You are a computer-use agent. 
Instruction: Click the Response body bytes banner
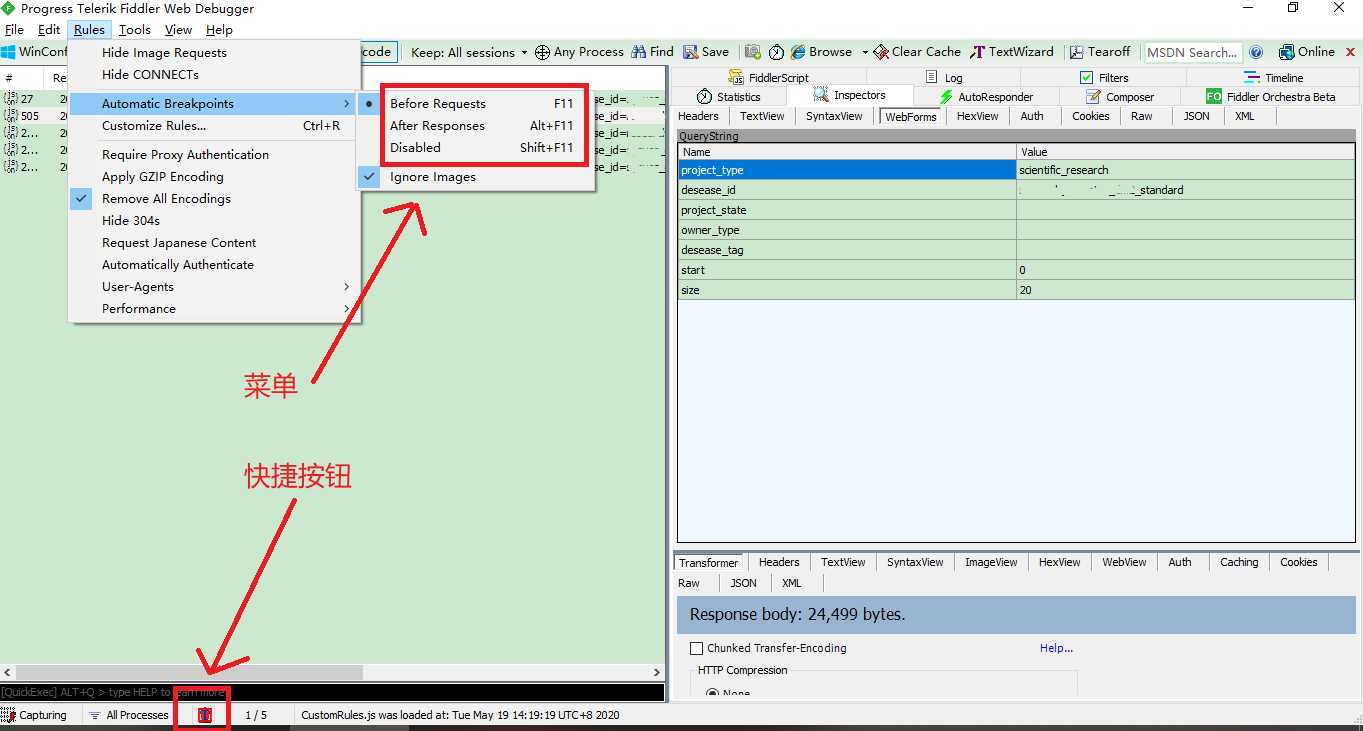coord(1016,614)
